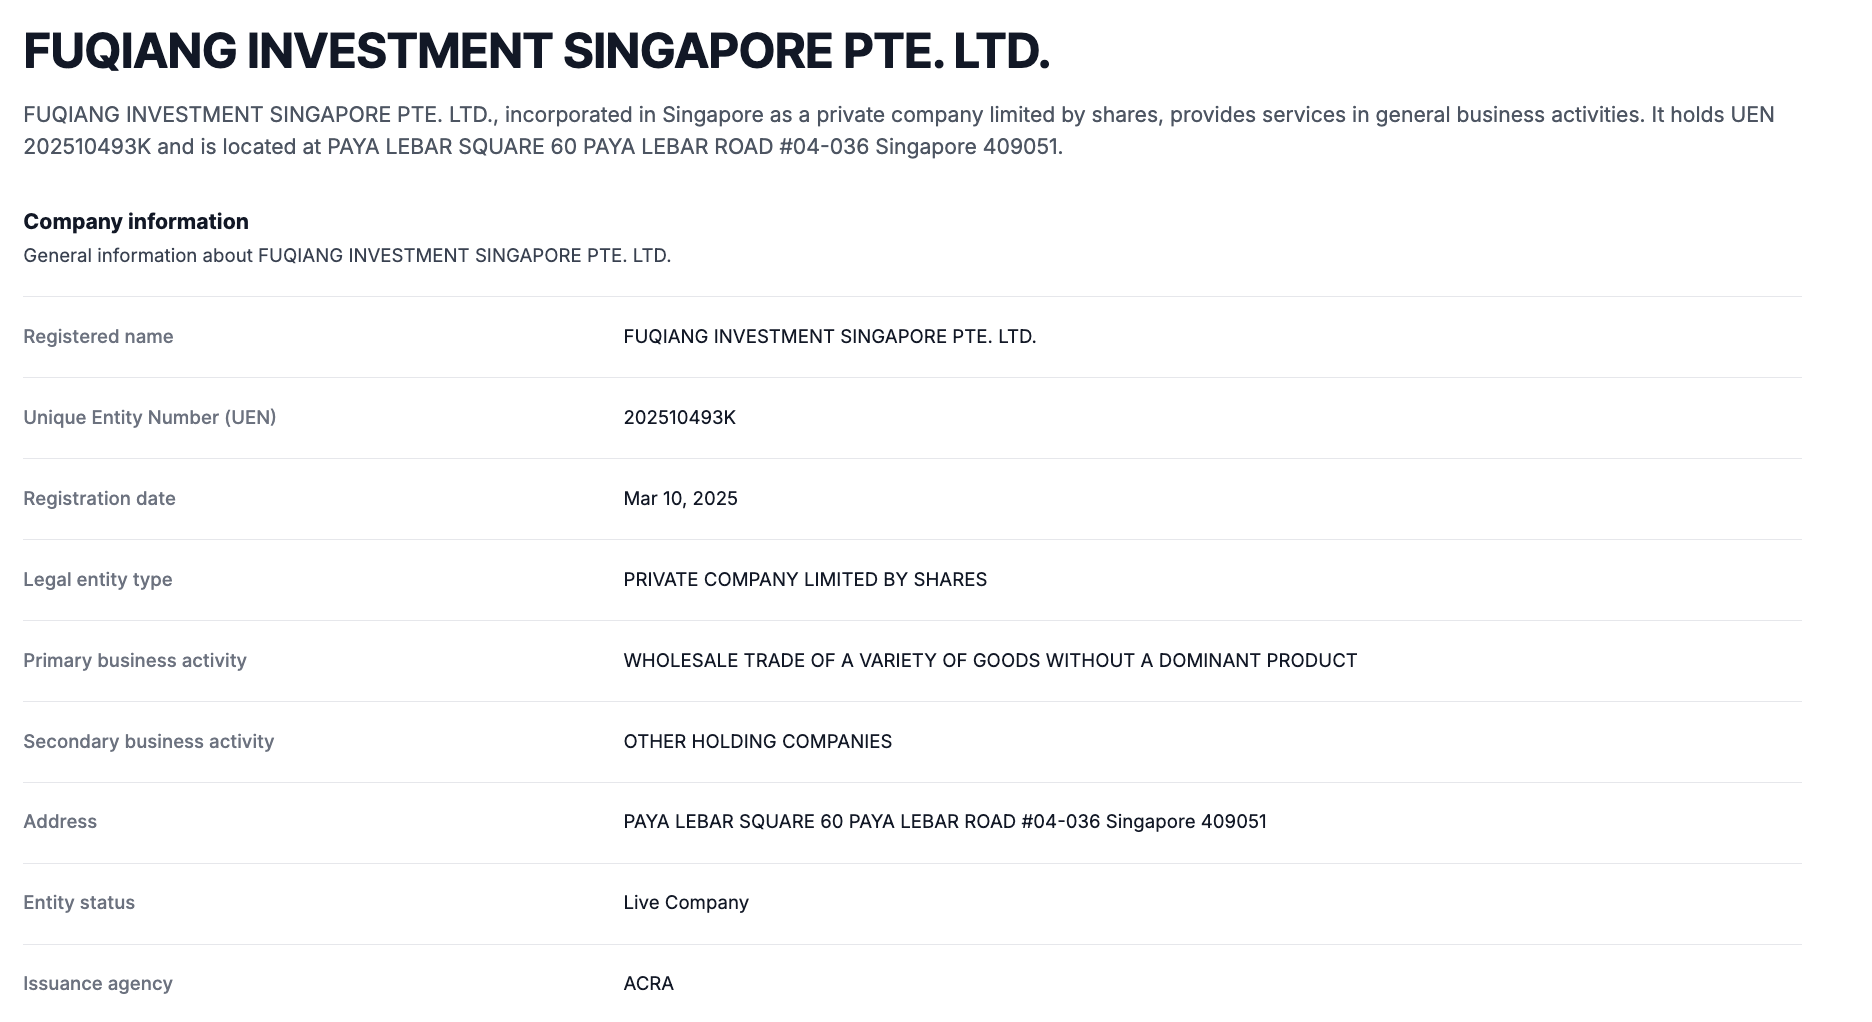Click the WHOLESALE TRADE OF A VARIETY value

point(989,661)
